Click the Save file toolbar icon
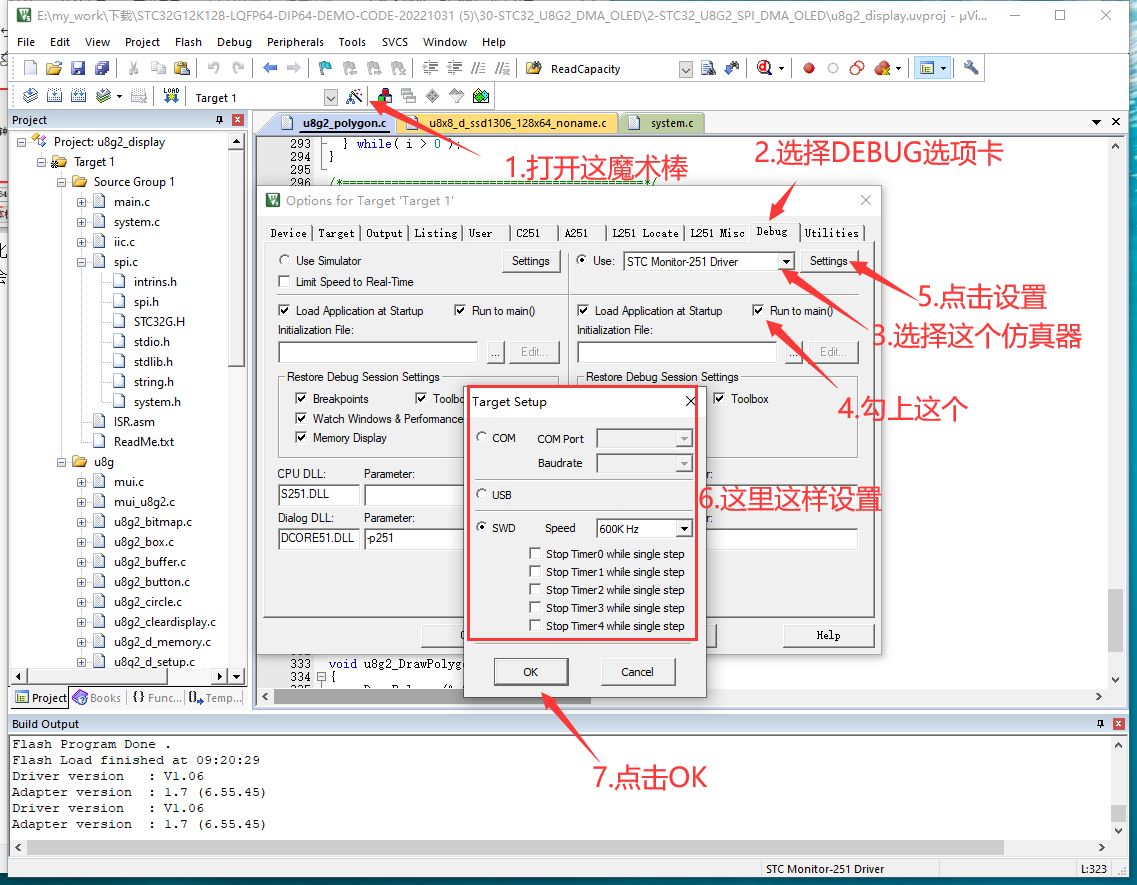This screenshot has width=1137, height=885. click(x=78, y=68)
